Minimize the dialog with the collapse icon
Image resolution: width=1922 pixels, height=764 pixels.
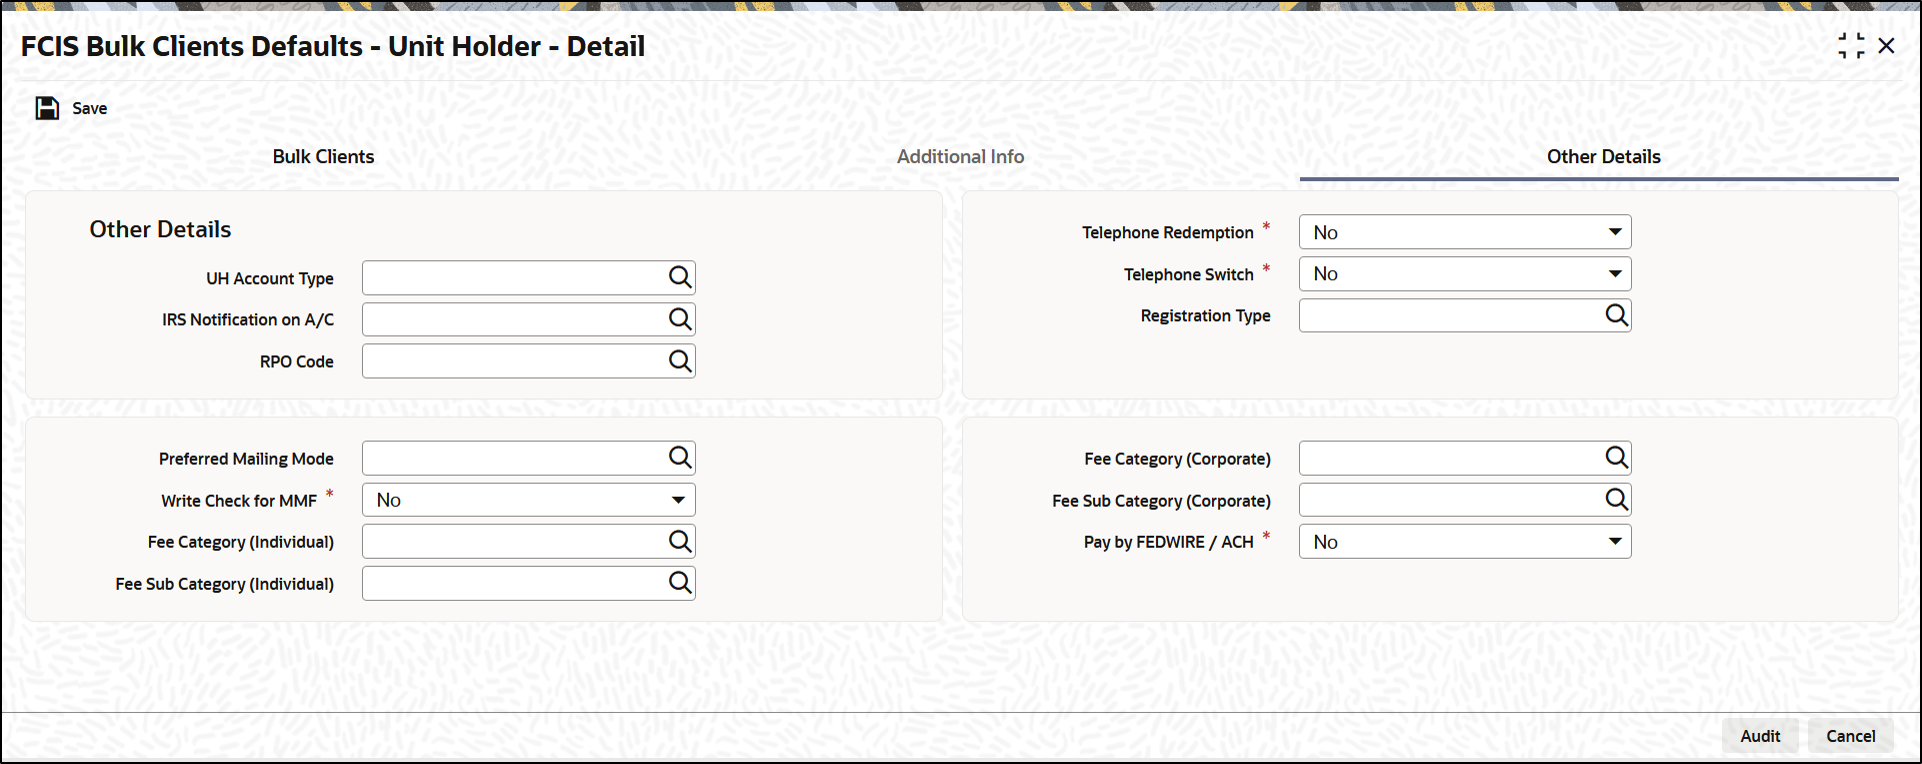(1851, 46)
